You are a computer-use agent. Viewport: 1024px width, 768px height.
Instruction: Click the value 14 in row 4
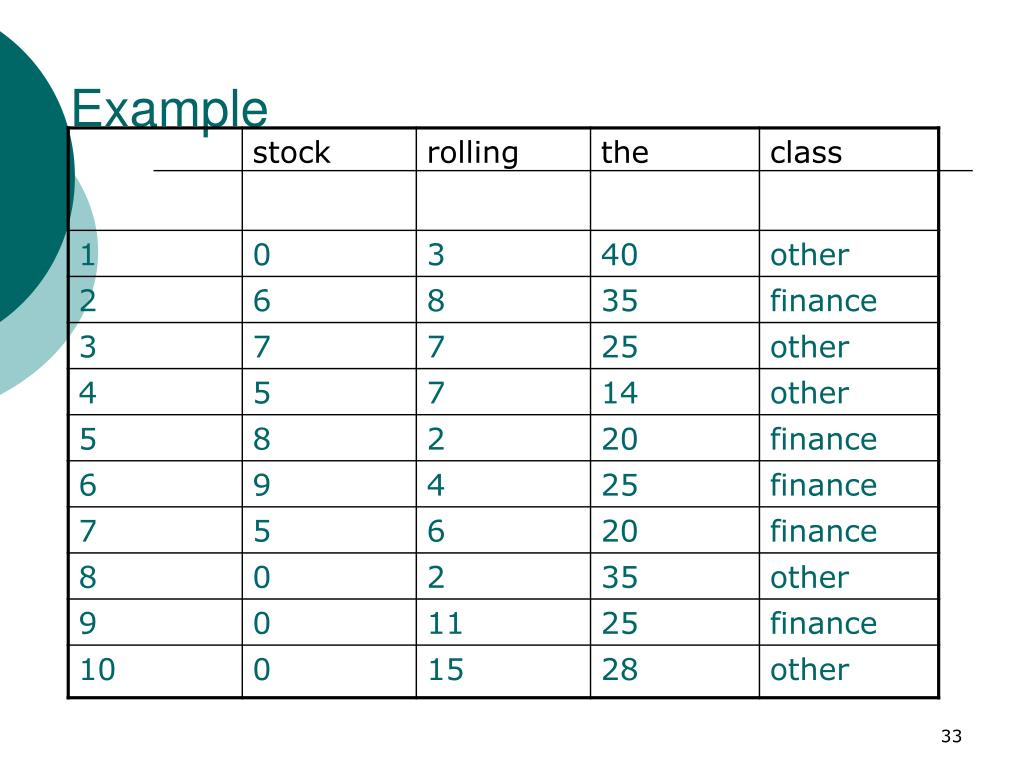click(619, 393)
